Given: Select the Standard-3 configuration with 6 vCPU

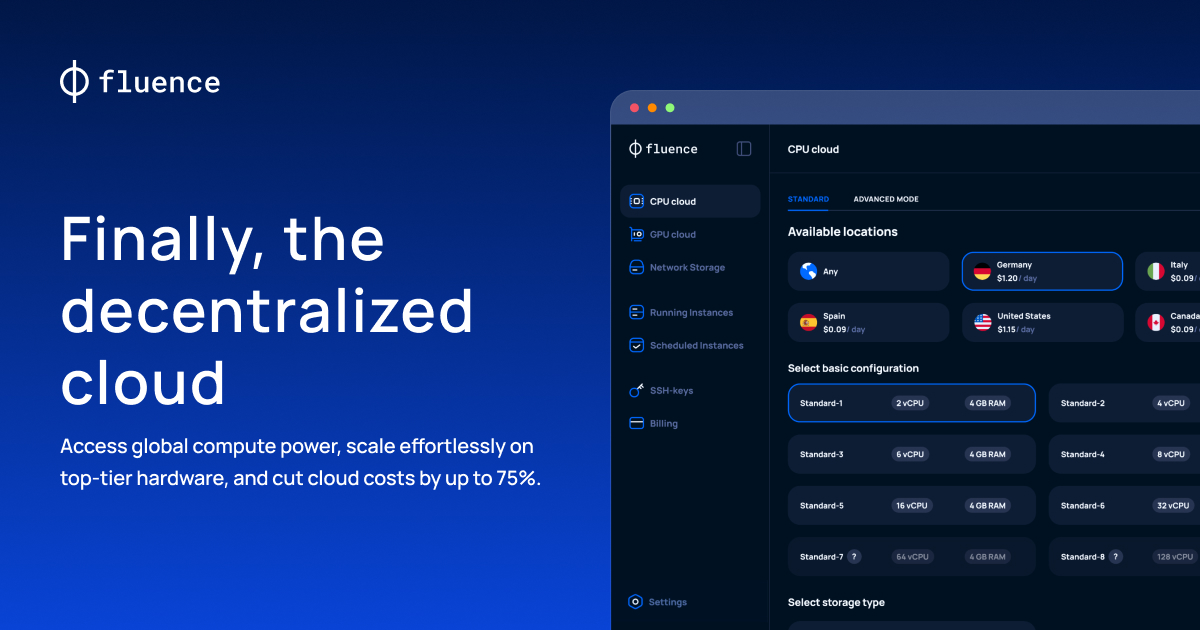Looking at the screenshot, I should (911, 454).
